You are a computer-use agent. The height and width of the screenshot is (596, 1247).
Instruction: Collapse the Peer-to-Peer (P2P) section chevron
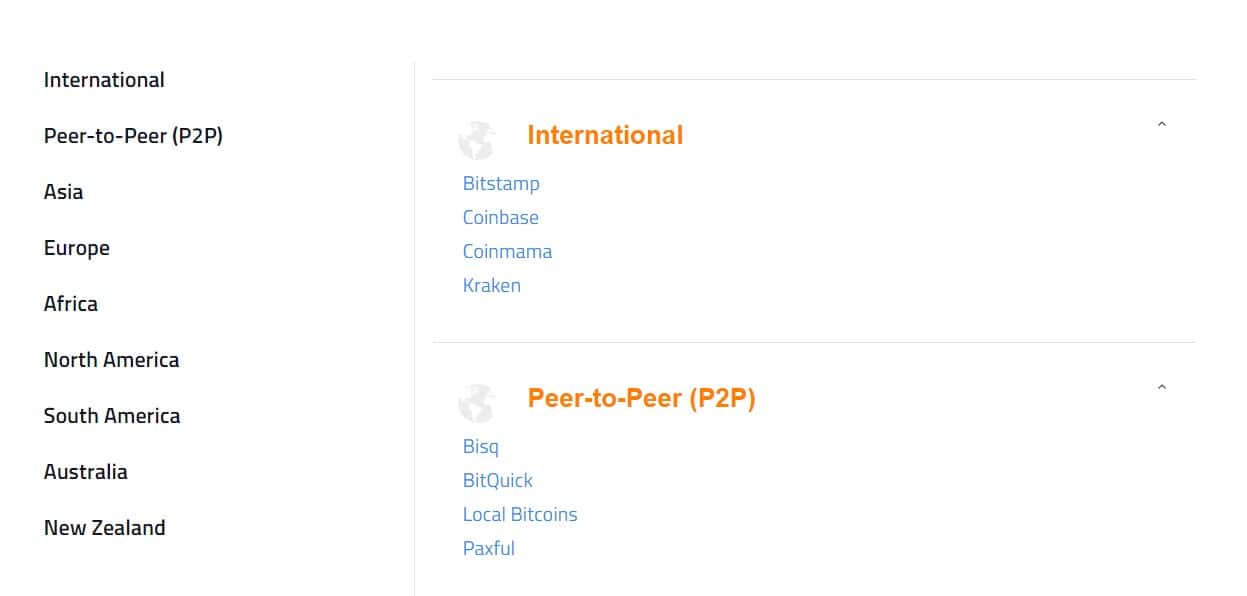click(1161, 388)
